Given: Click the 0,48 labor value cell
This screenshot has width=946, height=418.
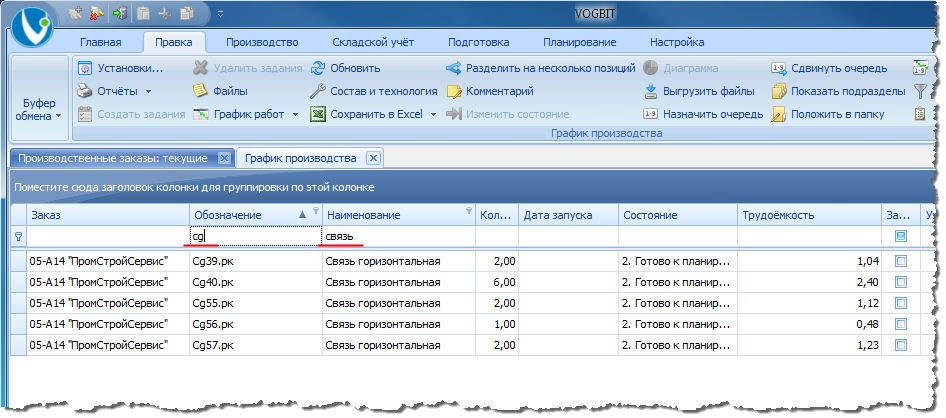Looking at the screenshot, I should [x=810, y=325].
